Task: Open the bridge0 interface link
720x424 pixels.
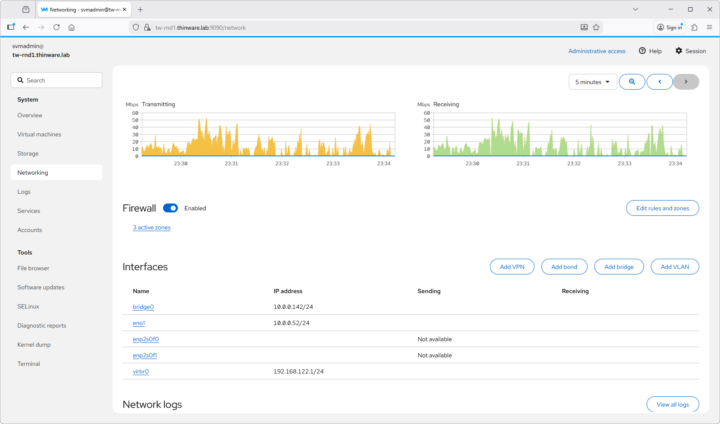Action: click(143, 307)
